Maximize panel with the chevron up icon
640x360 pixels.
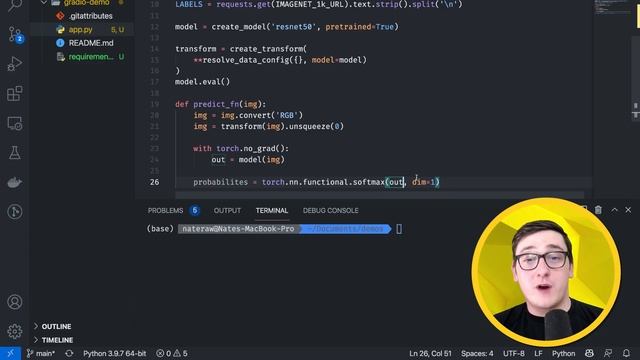point(614,210)
